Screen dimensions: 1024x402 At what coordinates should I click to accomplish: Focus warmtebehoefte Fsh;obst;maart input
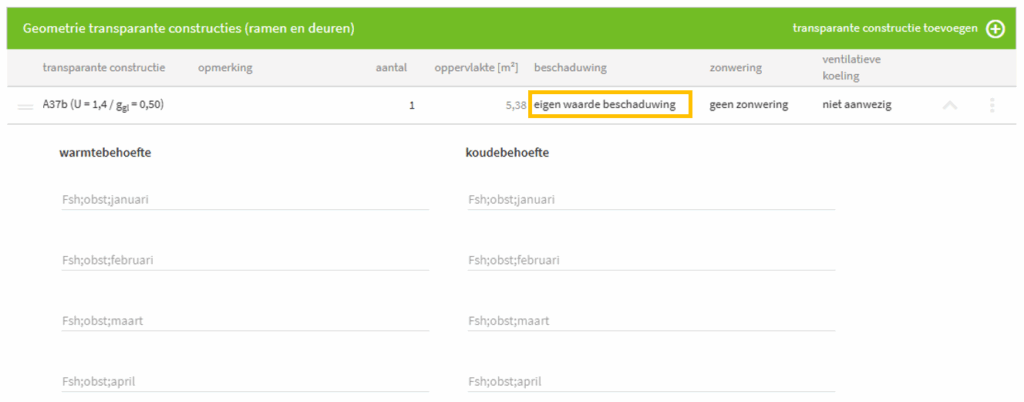(245, 320)
